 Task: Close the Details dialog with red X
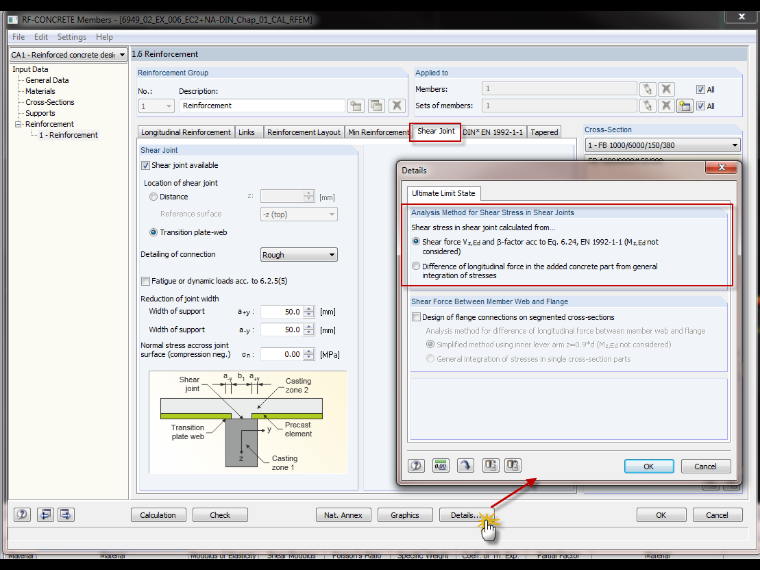point(721,167)
